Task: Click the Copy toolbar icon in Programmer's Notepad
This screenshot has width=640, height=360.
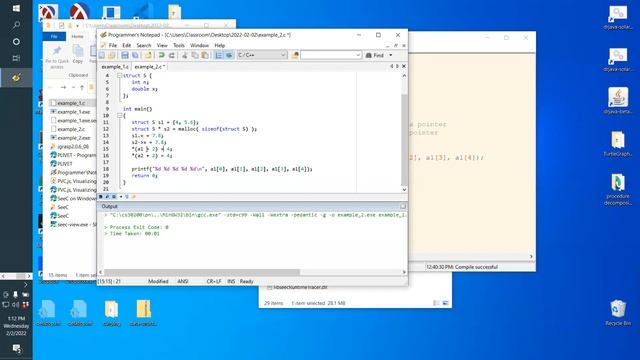Action: tap(195, 55)
